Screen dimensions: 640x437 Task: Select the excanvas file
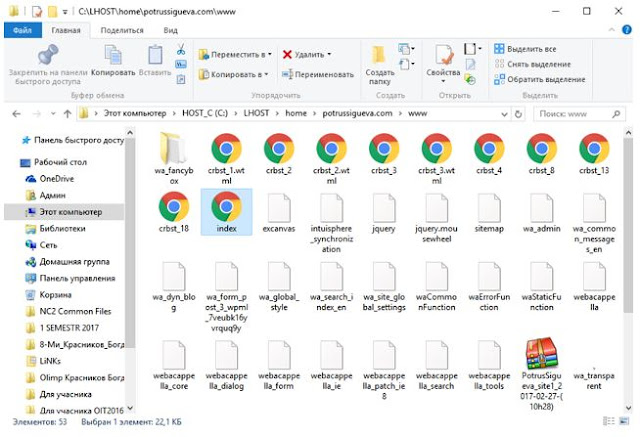pyautogui.click(x=279, y=213)
